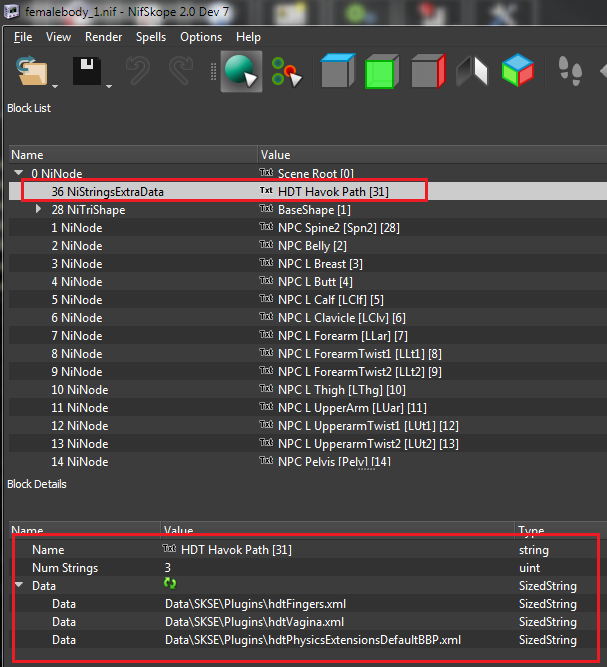Click Txt icon beside NPC L Thigh [LThg]

(266, 388)
